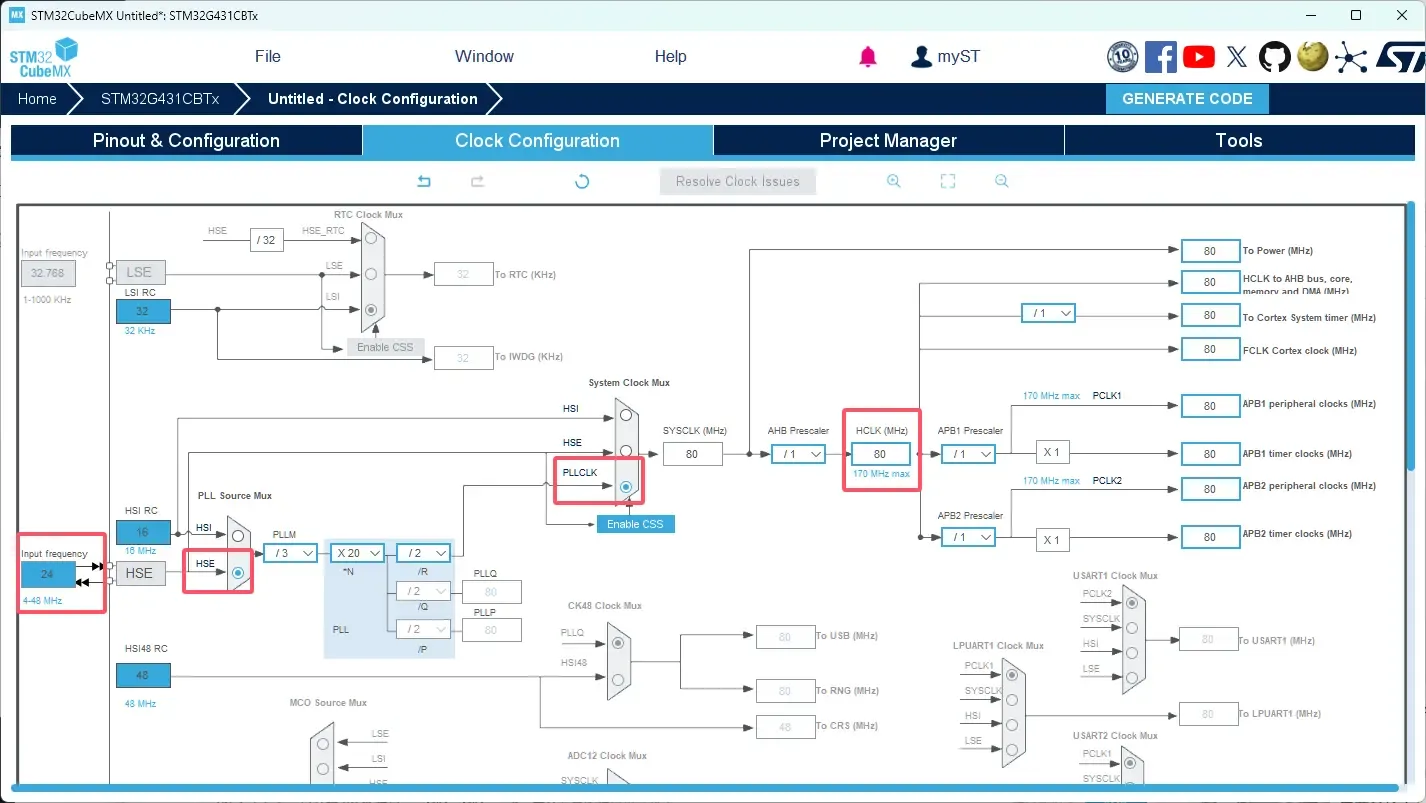
Task: Open the PLLM /3 divider dropdown
Action: (x=290, y=553)
